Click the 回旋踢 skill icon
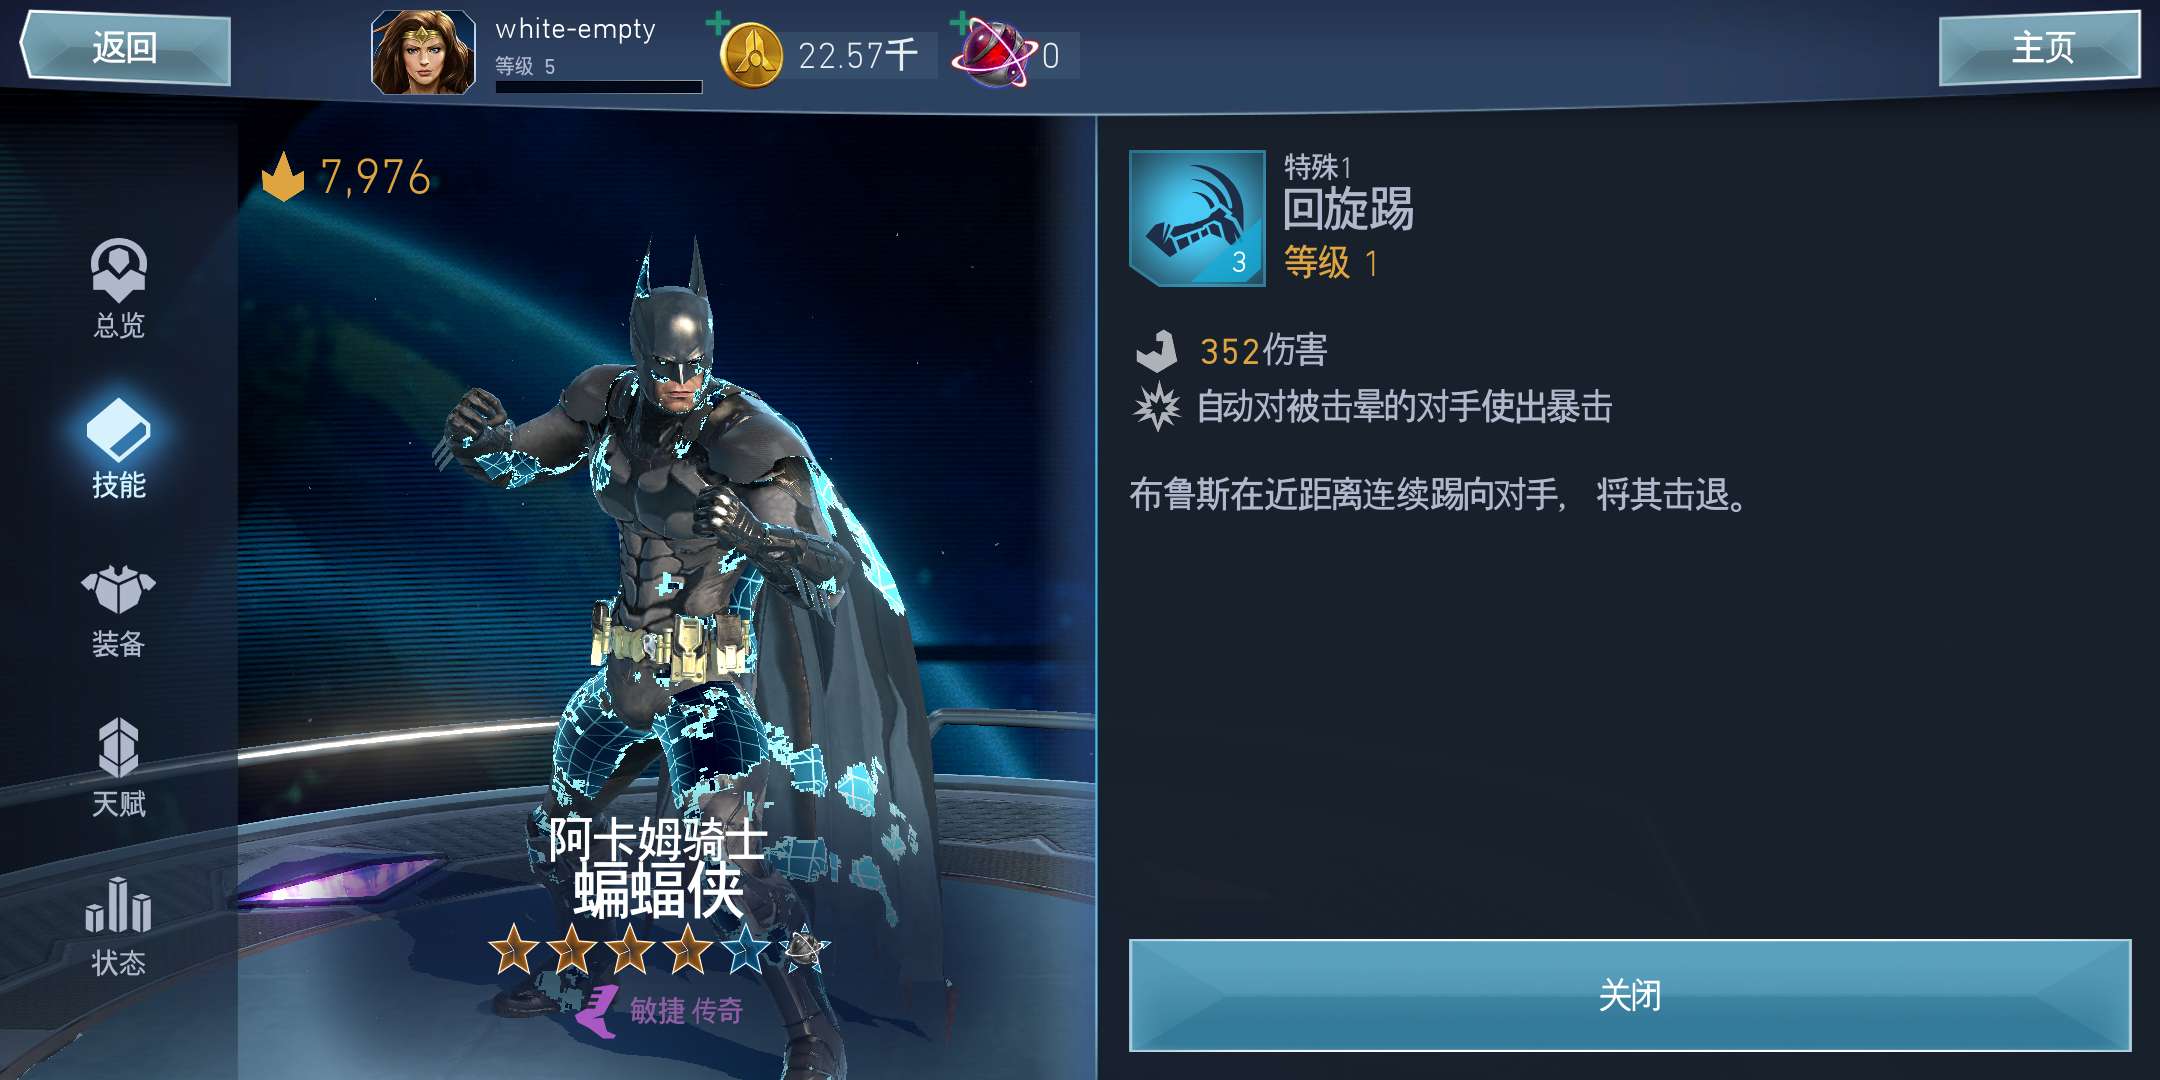Viewport: 2160px width, 1080px height. [1197, 218]
